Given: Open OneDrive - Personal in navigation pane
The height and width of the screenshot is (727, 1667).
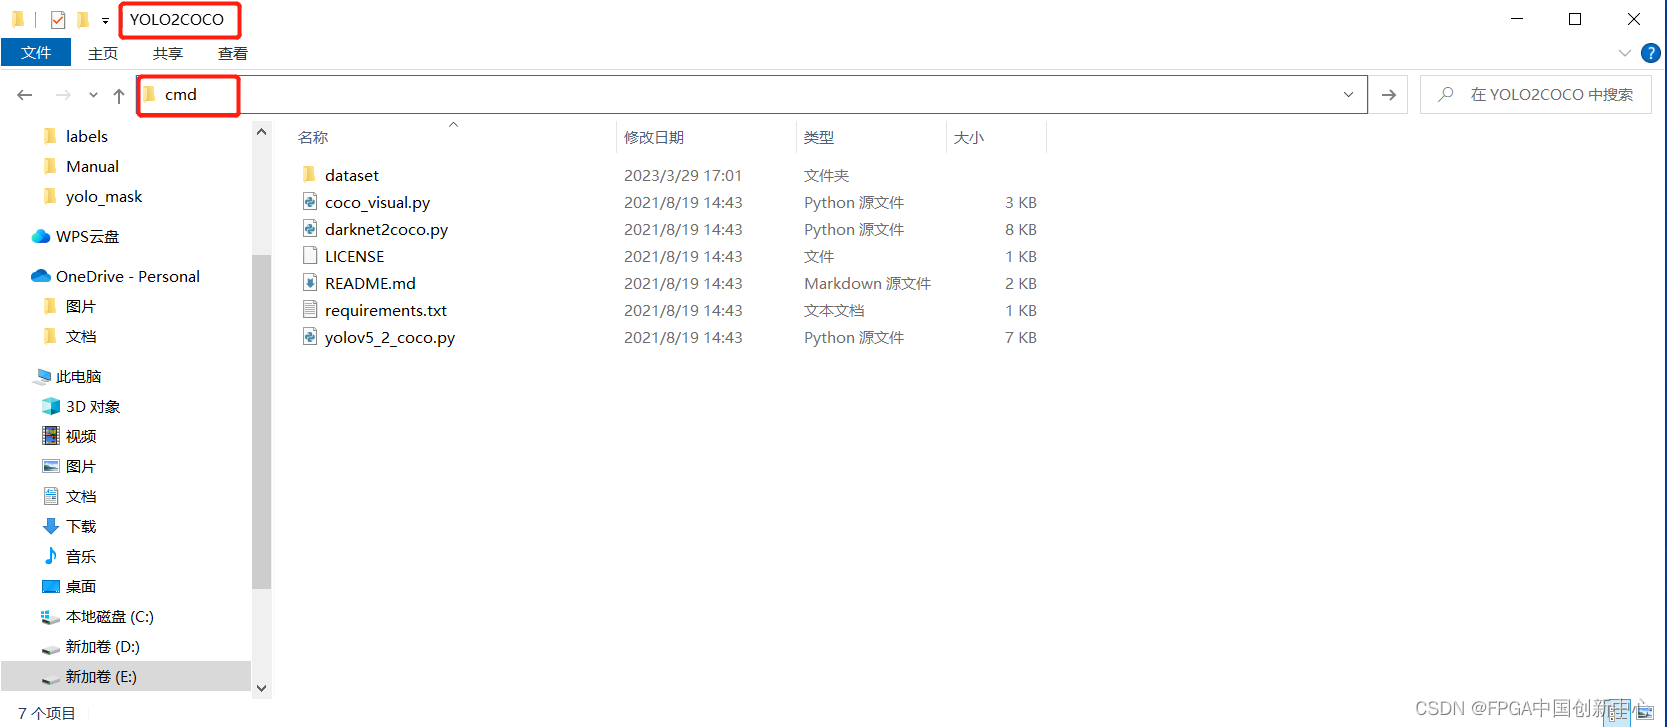Looking at the screenshot, I should (x=127, y=276).
